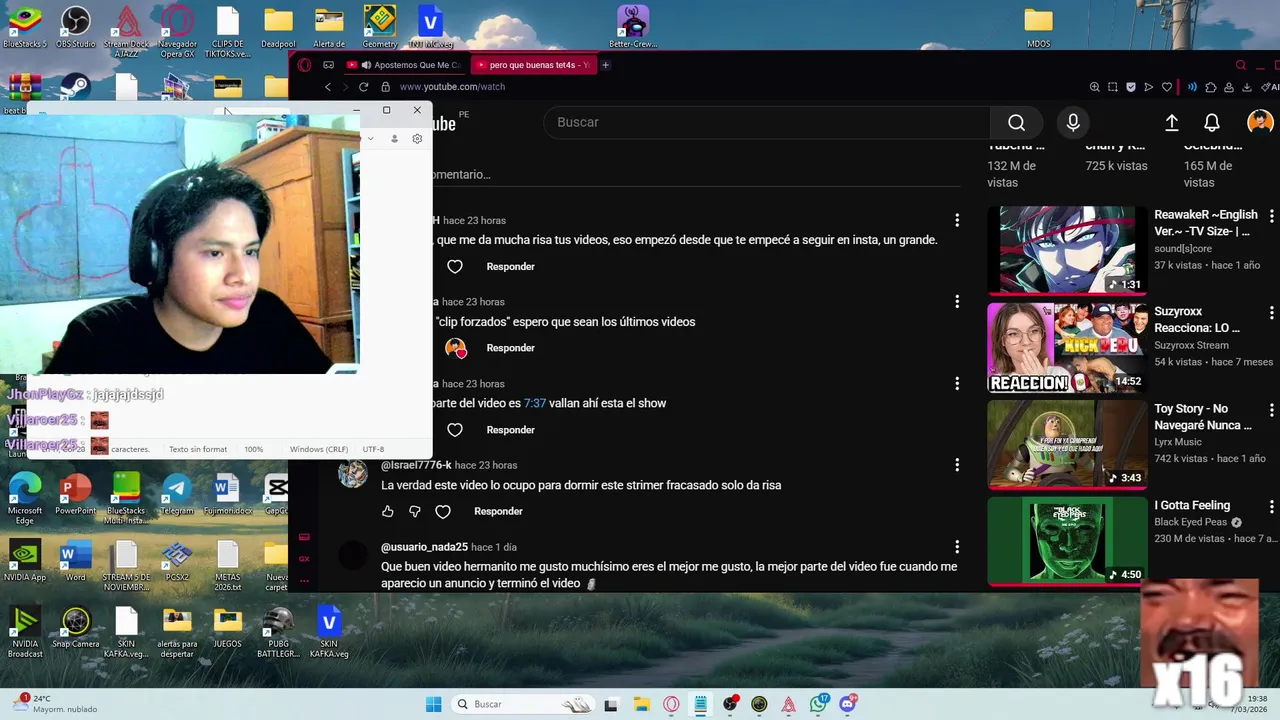The width and height of the screenshot is (1280, 720).
Task: Reply to the 'clip forzados' comment
Action: 510,348
